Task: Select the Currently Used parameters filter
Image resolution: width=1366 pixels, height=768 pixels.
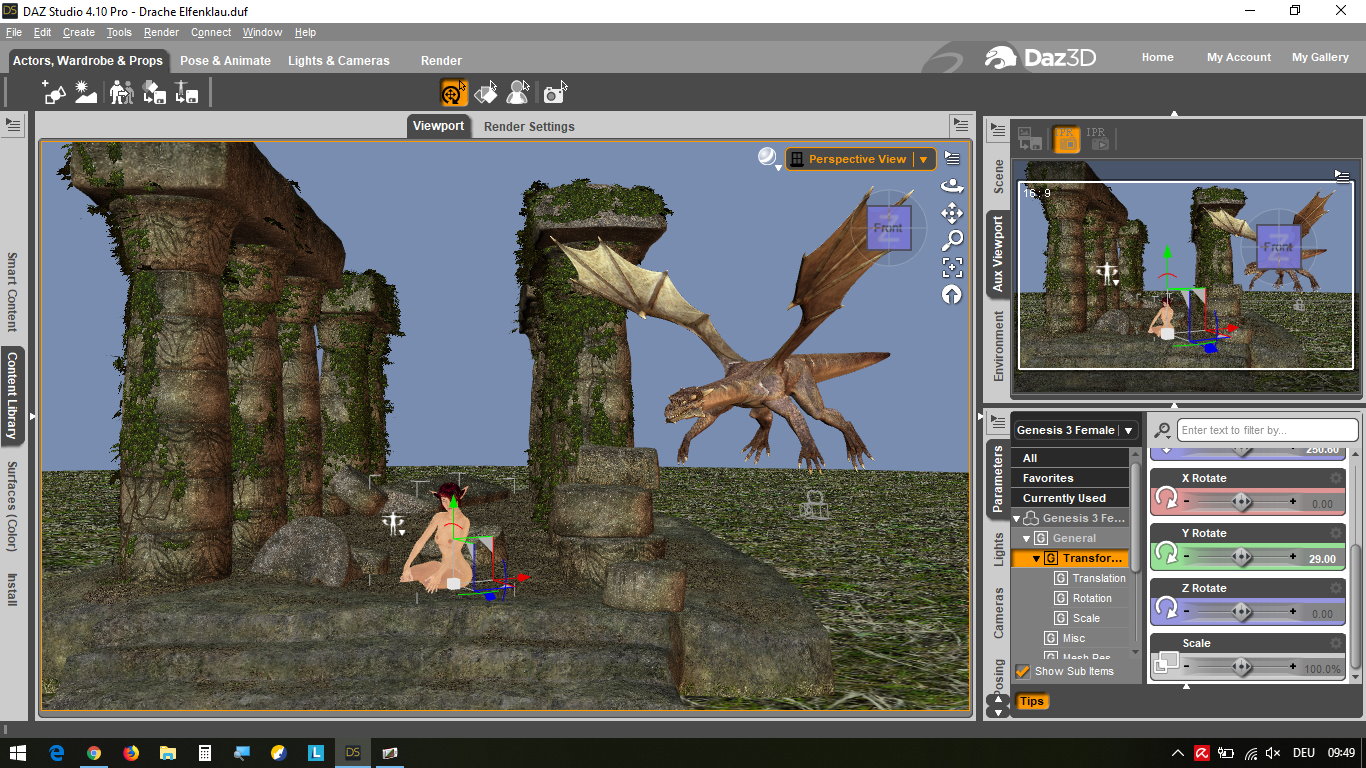Action: pyautogui.click(x=1070, y=498)
